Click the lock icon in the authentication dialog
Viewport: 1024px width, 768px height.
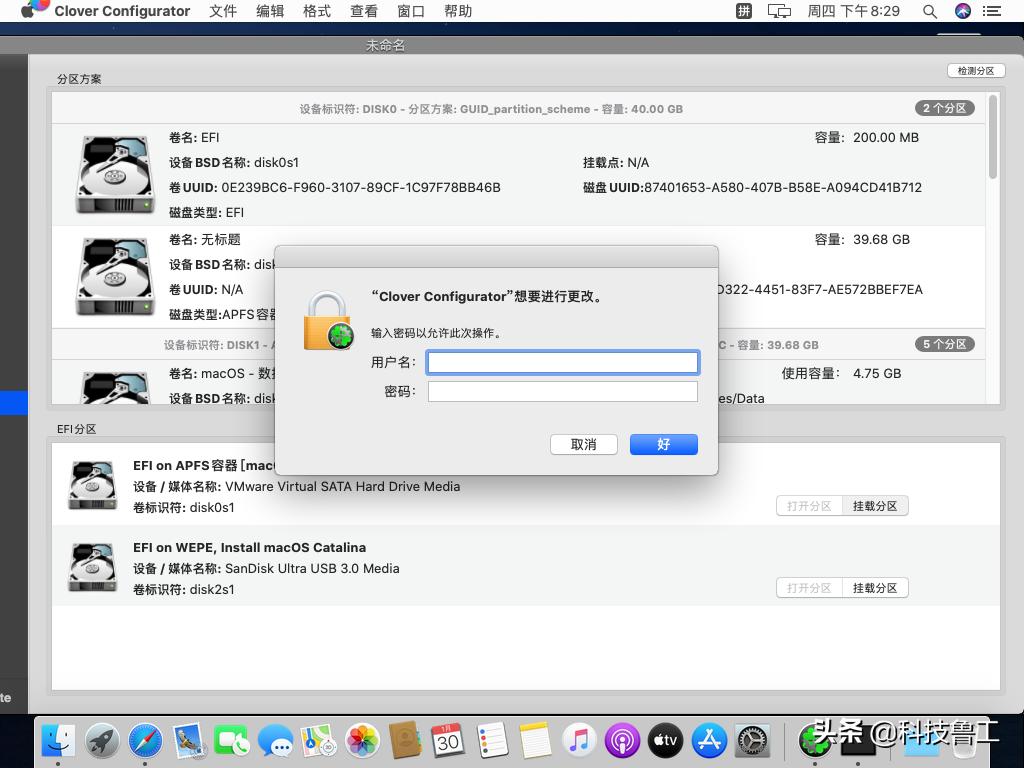pyautogui.click(x=328, y=320)
